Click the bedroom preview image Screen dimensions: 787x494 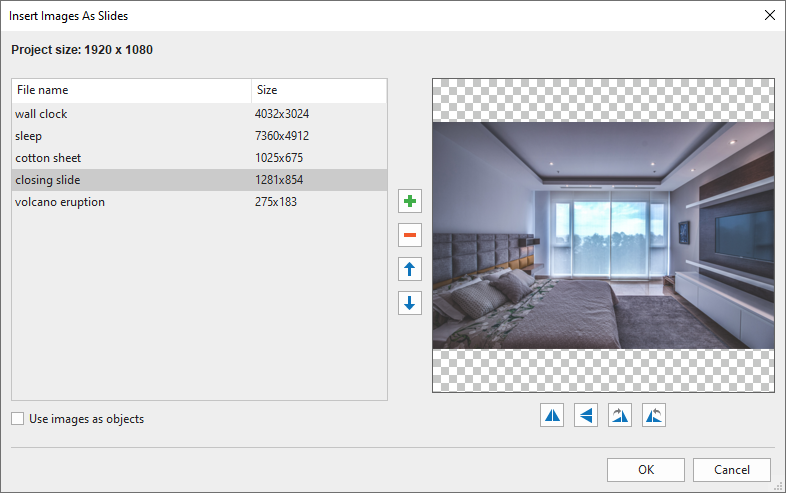pos(603,235)
